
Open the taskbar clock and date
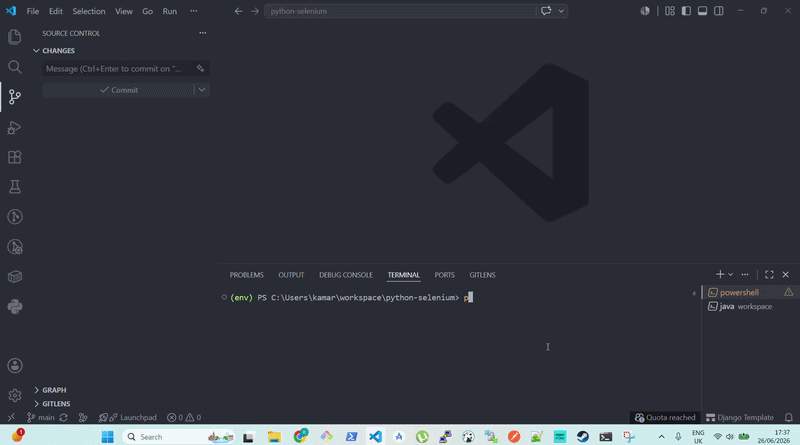click(x=774, y=436)
